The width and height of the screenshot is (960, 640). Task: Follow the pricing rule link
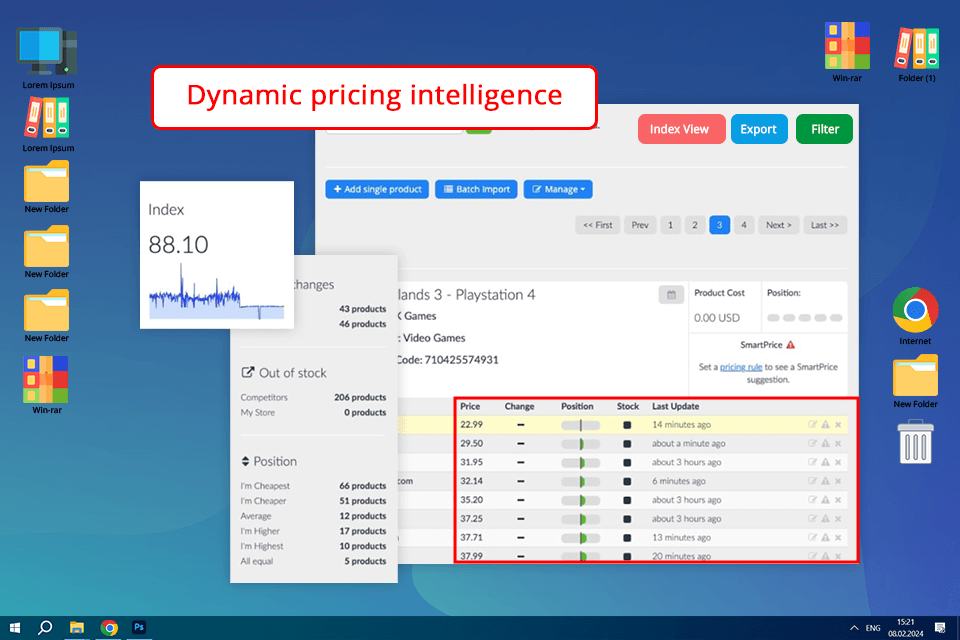tap(740, 367)
